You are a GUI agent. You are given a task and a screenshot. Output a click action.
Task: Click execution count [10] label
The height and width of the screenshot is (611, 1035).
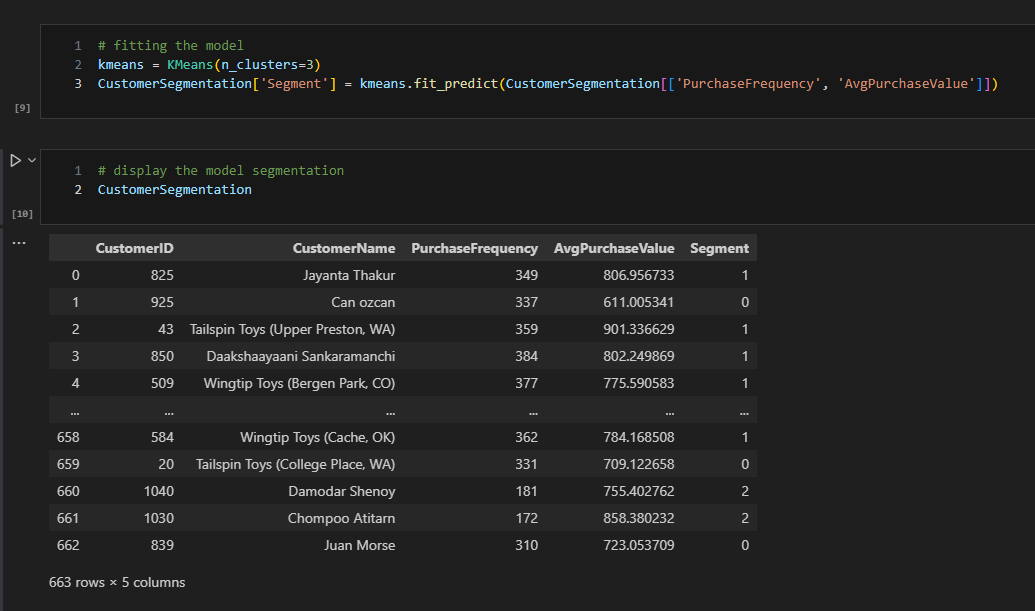22,214
